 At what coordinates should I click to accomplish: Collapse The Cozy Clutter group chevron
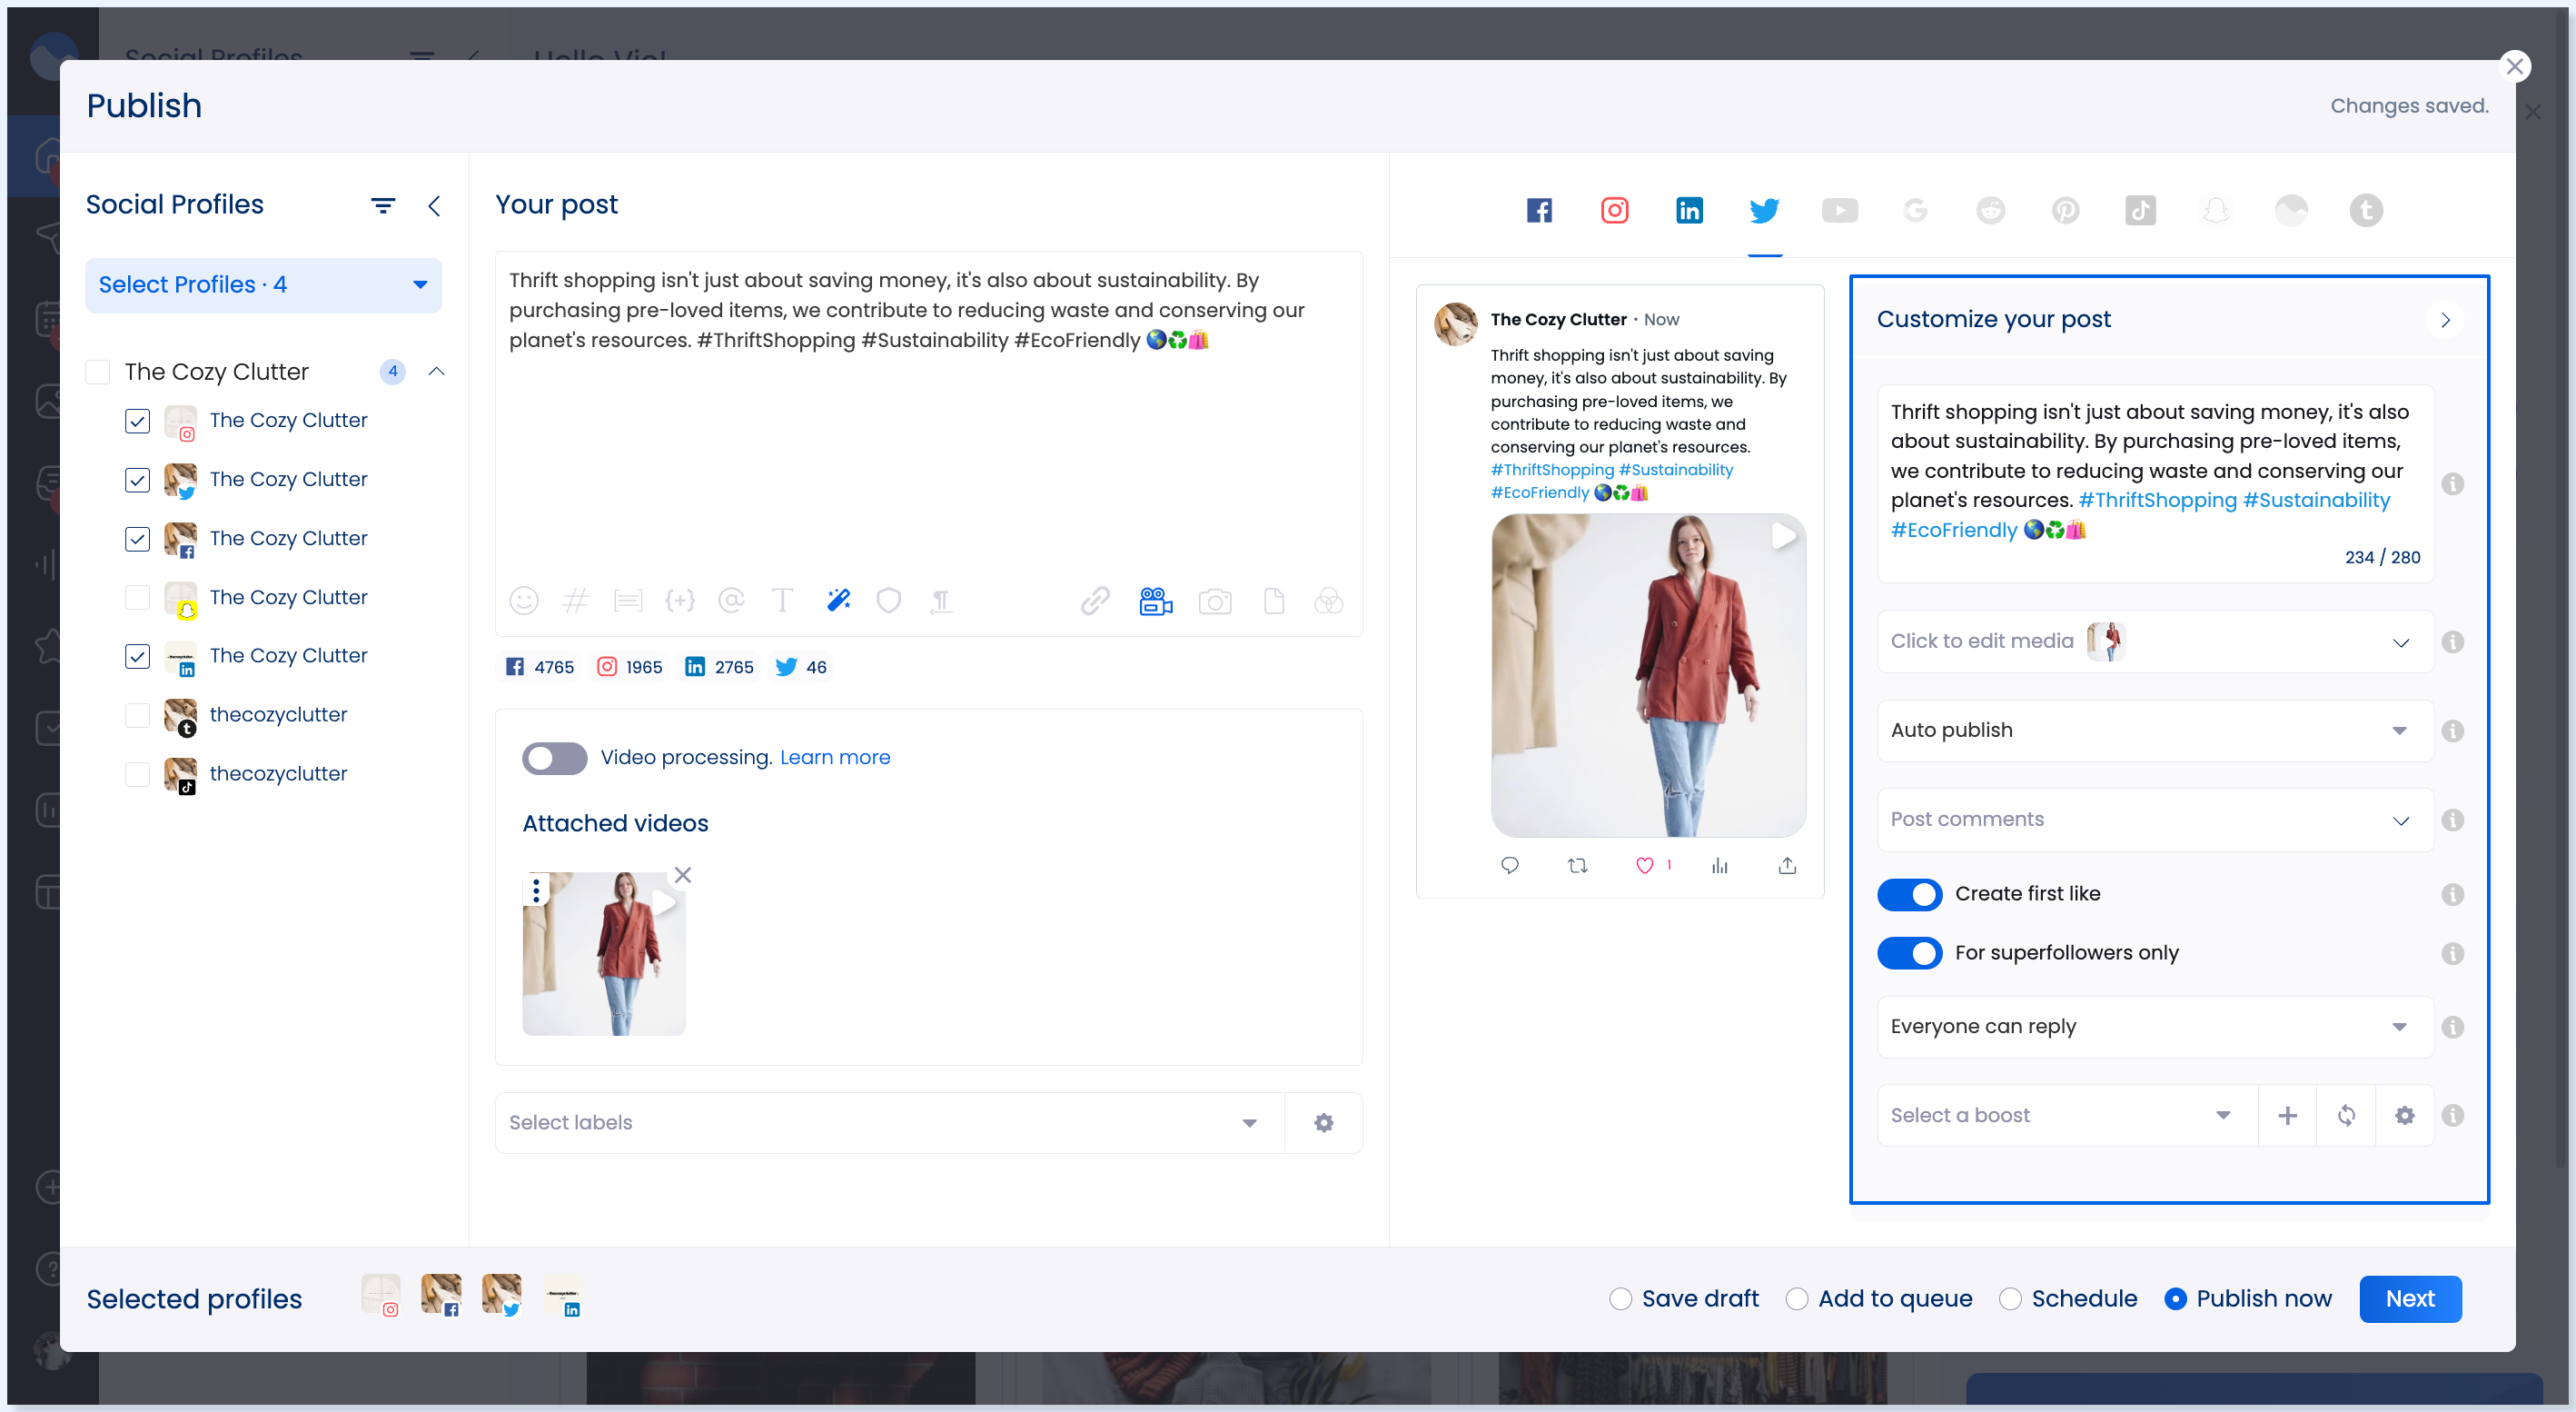click(436, 372)
